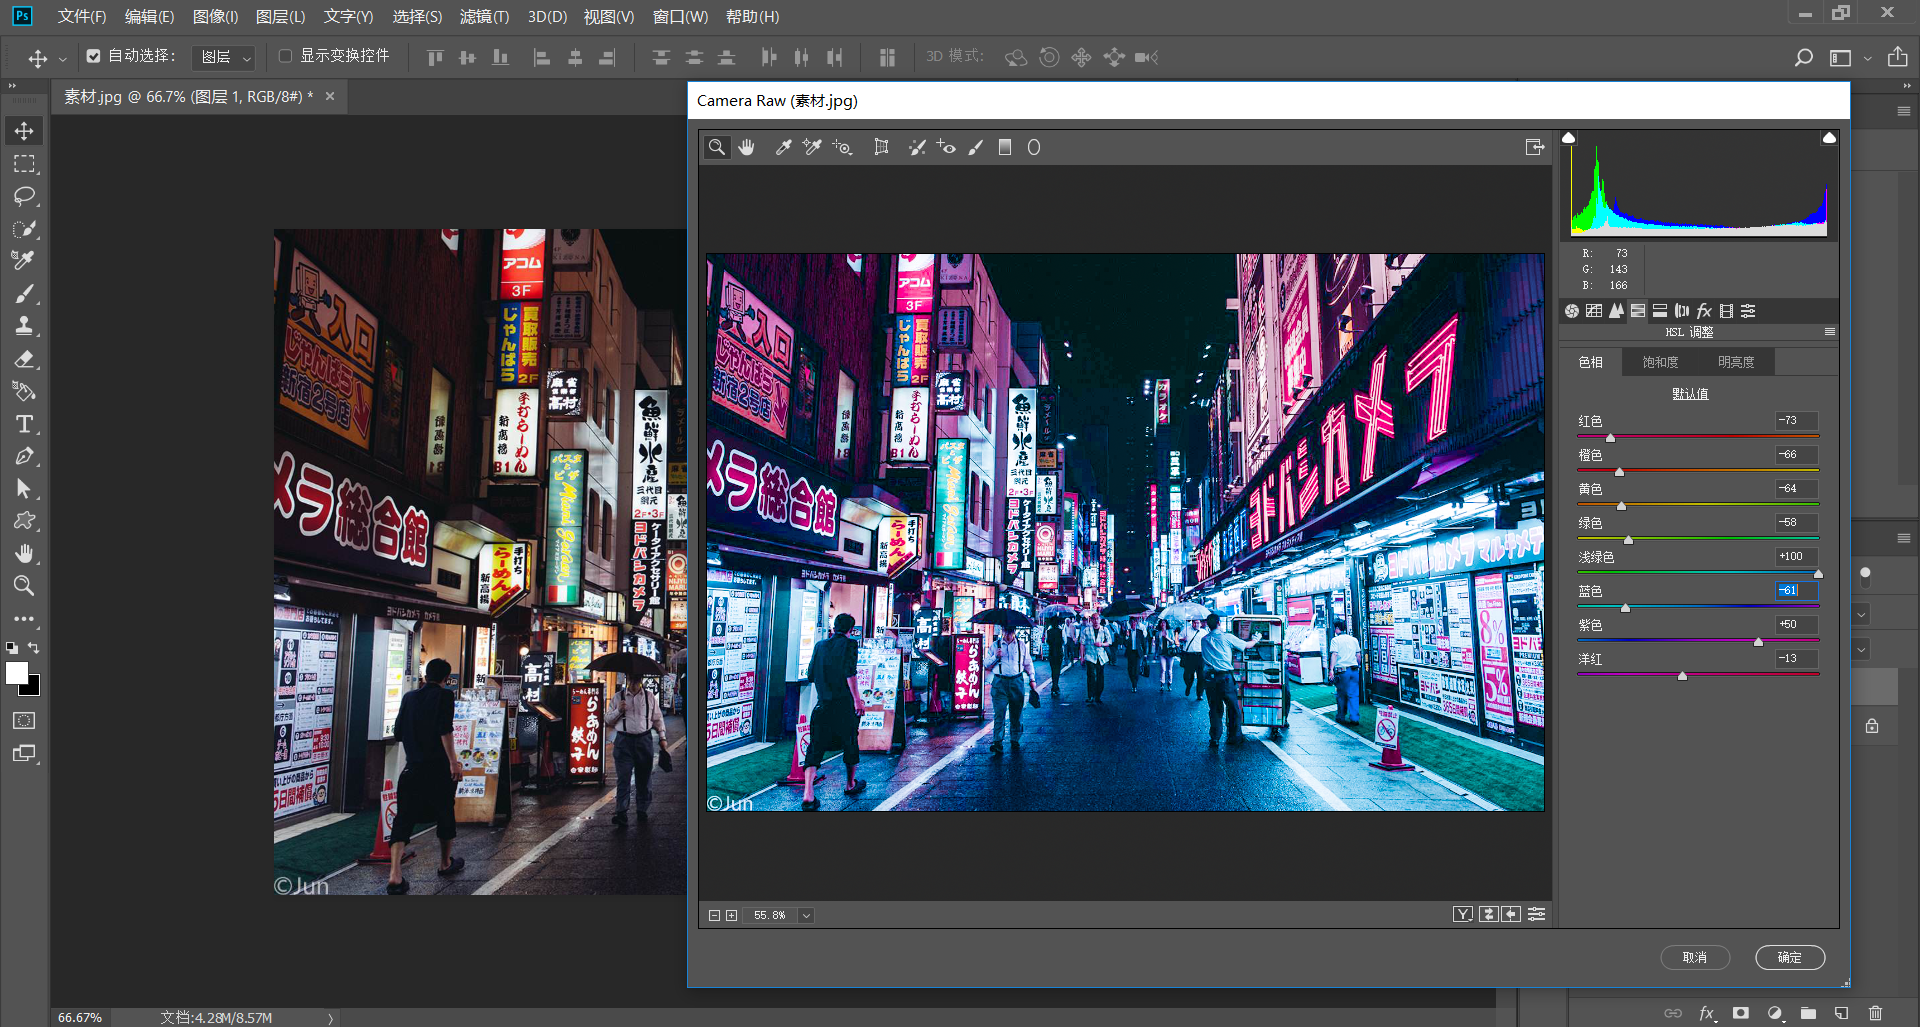Click the 紫色 hue slider handle
The width and height of the screenshot is (1920, 1027).
(1758, 642)
